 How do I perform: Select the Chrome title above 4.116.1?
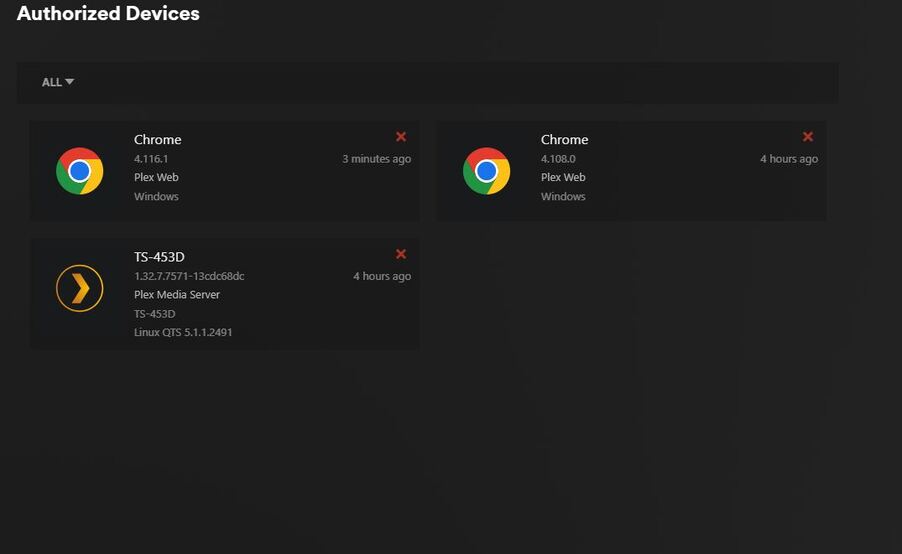[158, 140]
